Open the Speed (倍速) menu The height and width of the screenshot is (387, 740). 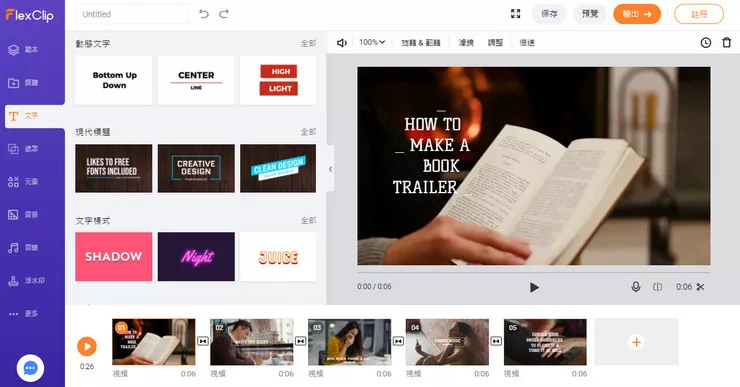point(527,43)
